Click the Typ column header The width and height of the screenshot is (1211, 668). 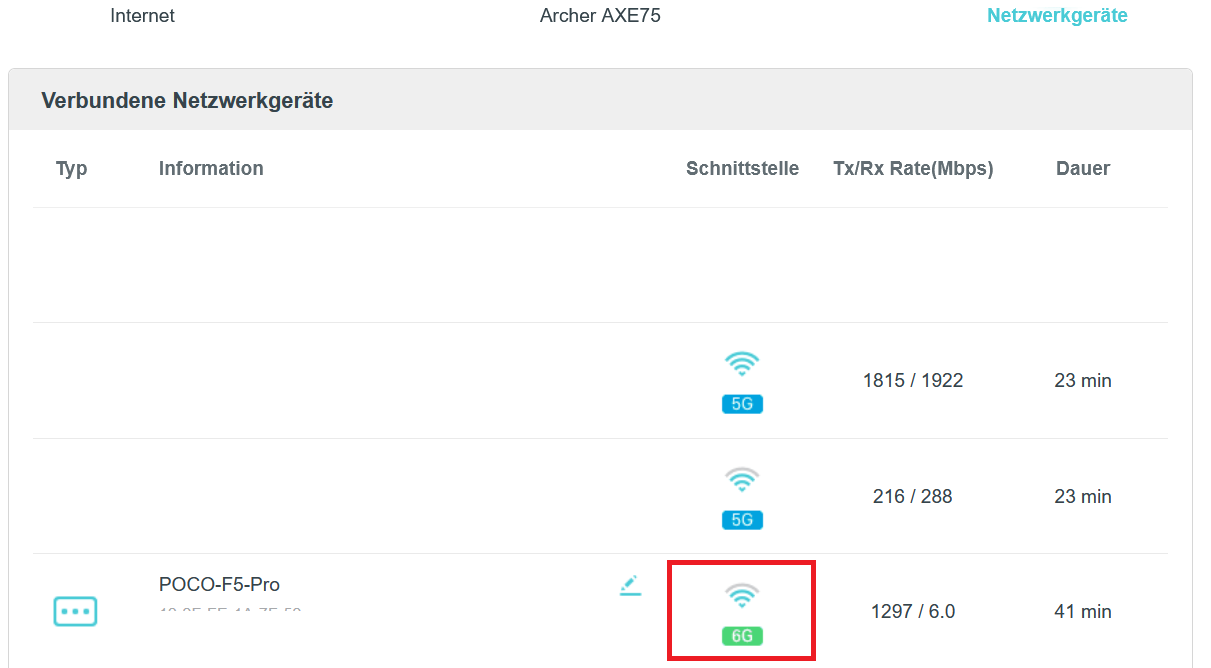pyautogui.click(x=72, y=169)
